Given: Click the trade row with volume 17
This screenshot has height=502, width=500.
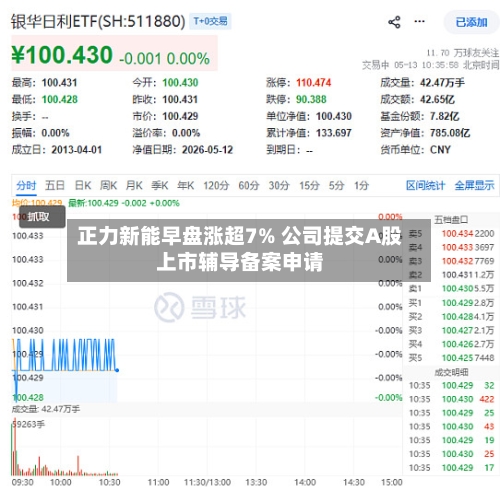Looking at the screenshot, I should (451, 468).
